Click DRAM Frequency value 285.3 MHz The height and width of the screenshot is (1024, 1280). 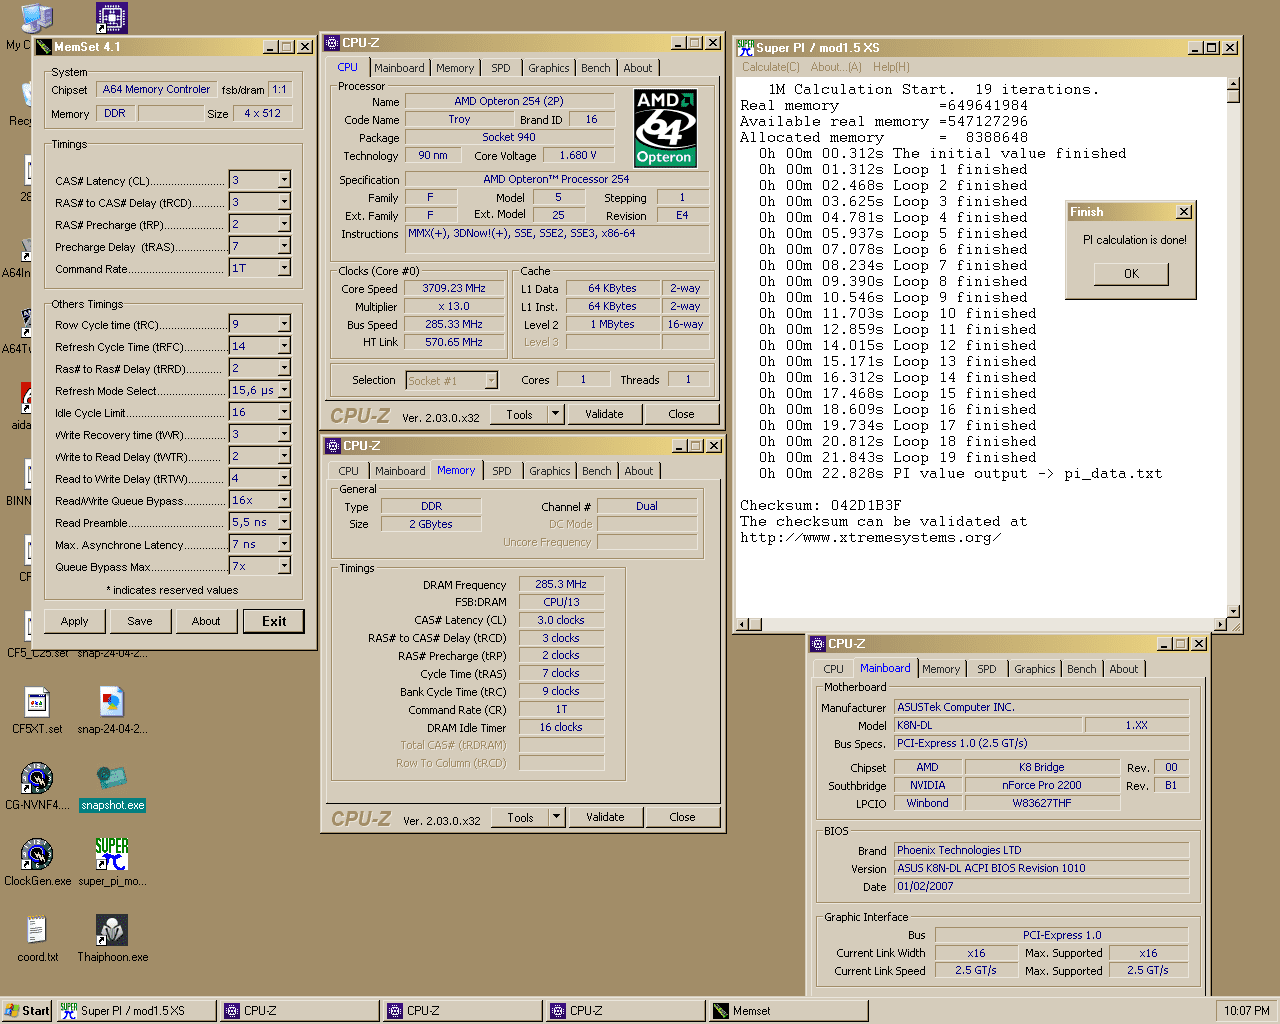point(561,584)
